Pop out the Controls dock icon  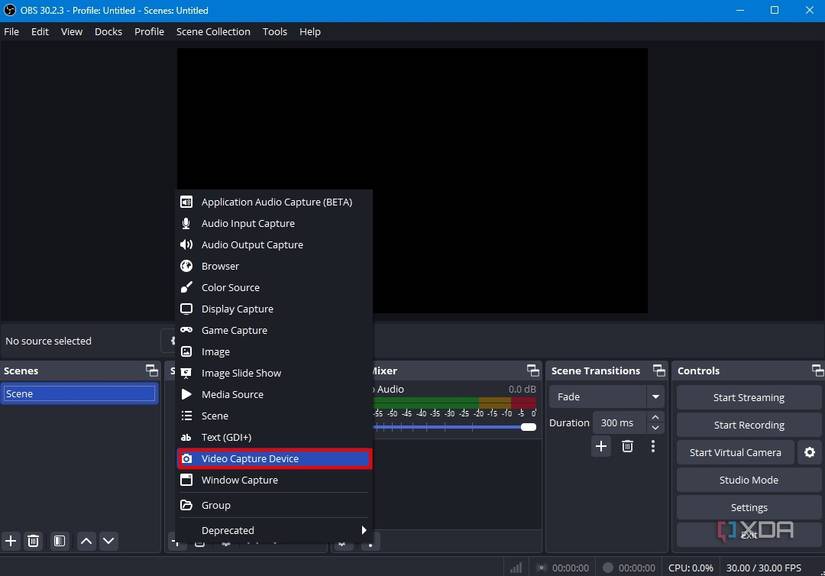[818, 370]
